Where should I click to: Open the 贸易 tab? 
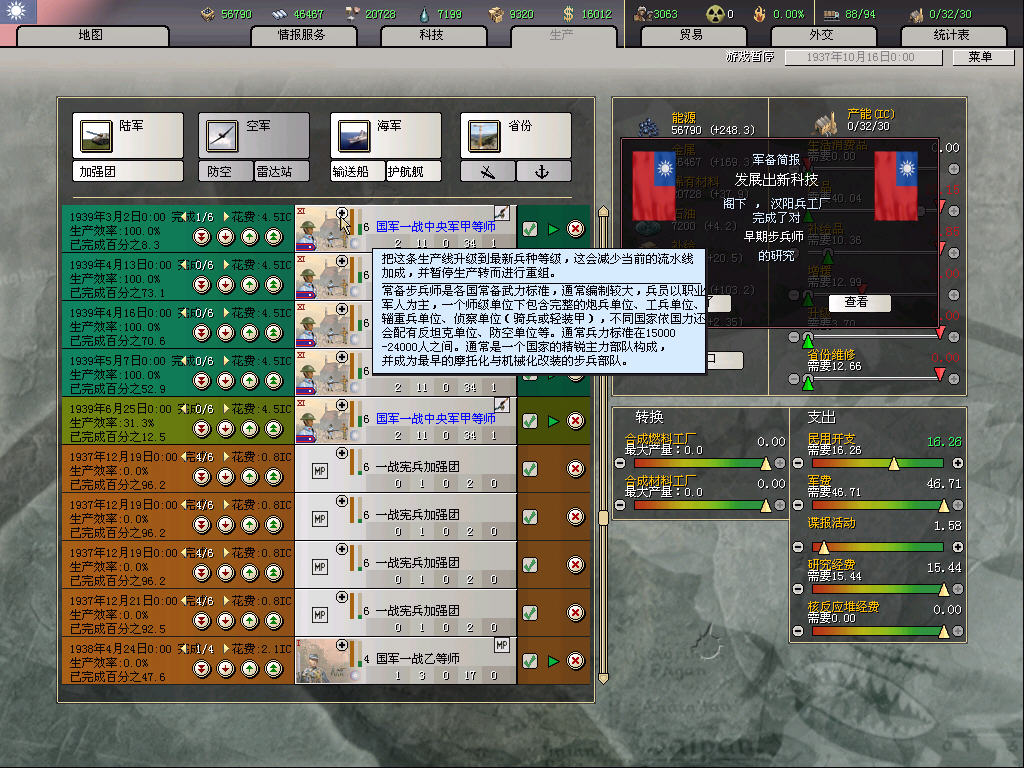(x=693, y=35)
